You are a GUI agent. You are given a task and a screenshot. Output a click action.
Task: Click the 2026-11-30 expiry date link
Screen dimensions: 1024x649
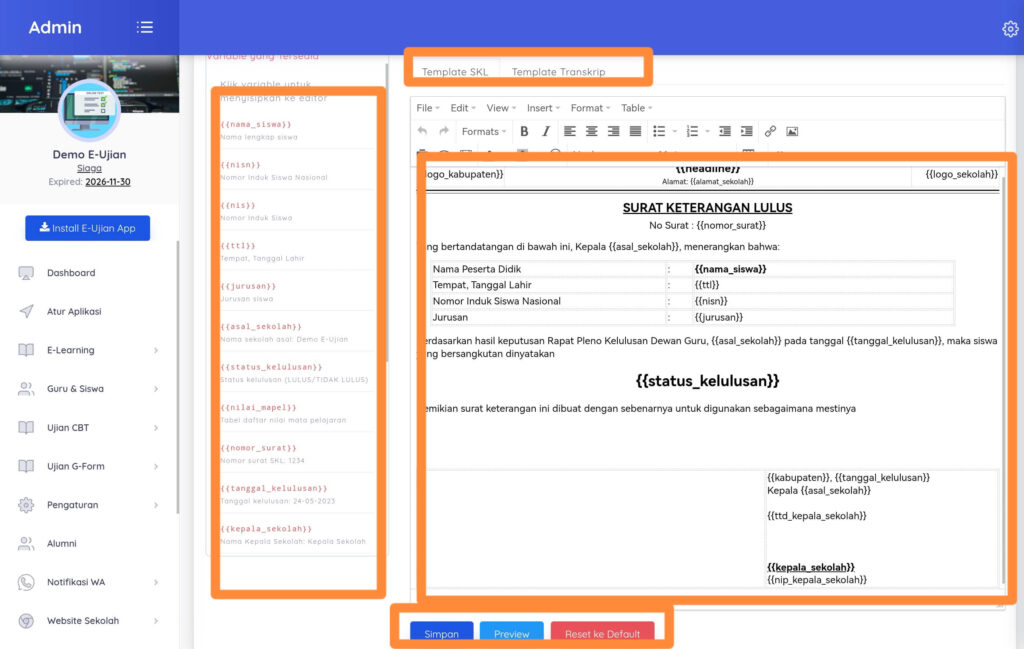(x=108, y=182)
